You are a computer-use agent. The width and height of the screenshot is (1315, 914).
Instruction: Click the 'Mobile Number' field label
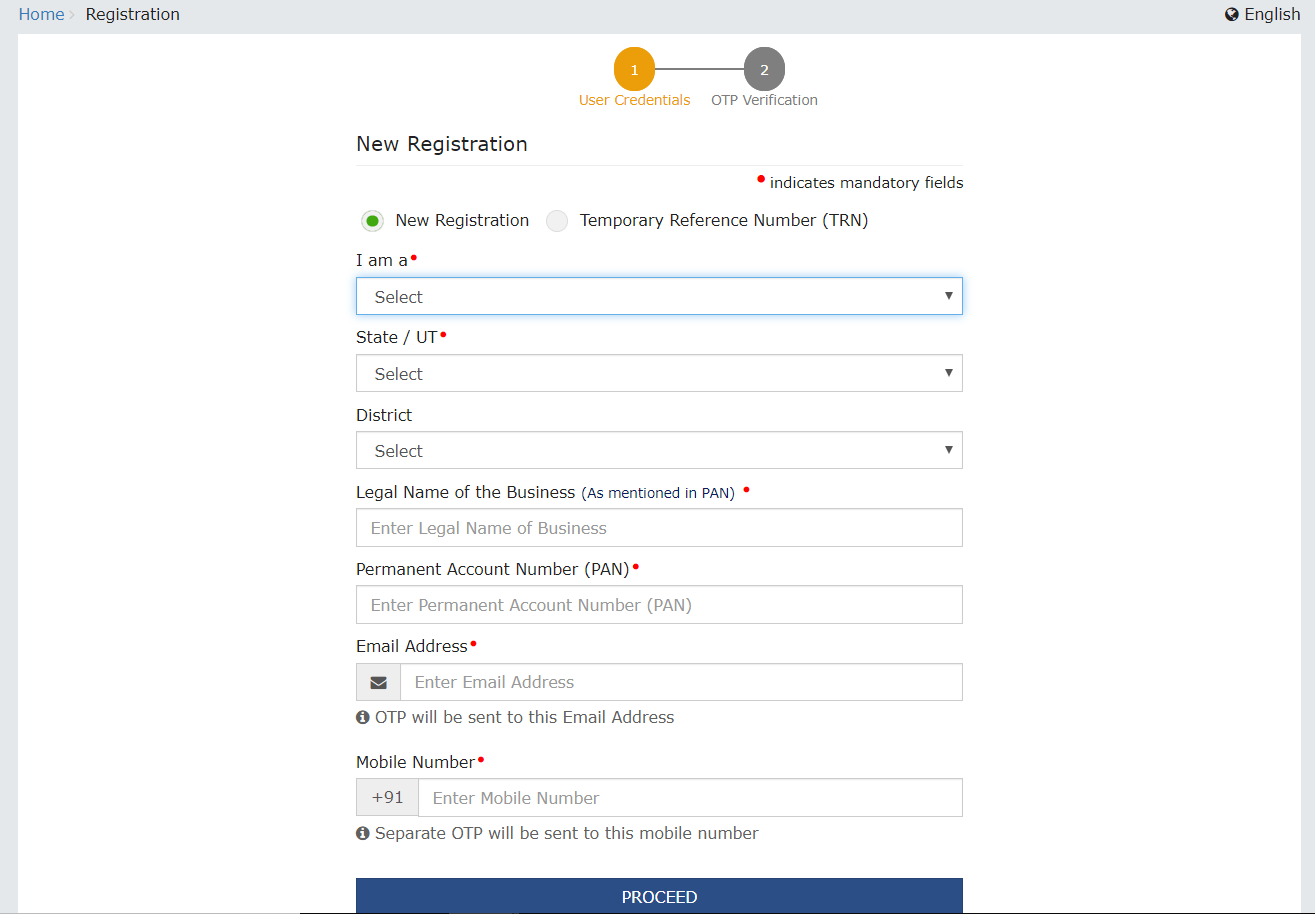click(x=415, y=762)
